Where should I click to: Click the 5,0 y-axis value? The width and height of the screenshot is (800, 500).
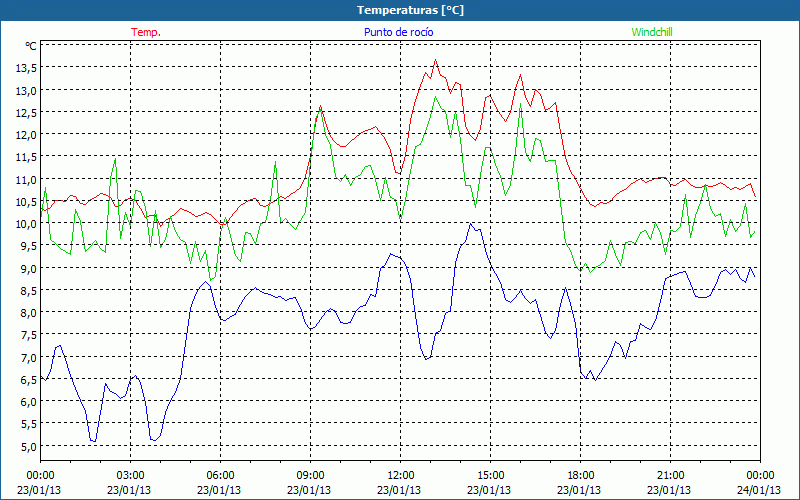pos(30,445)
